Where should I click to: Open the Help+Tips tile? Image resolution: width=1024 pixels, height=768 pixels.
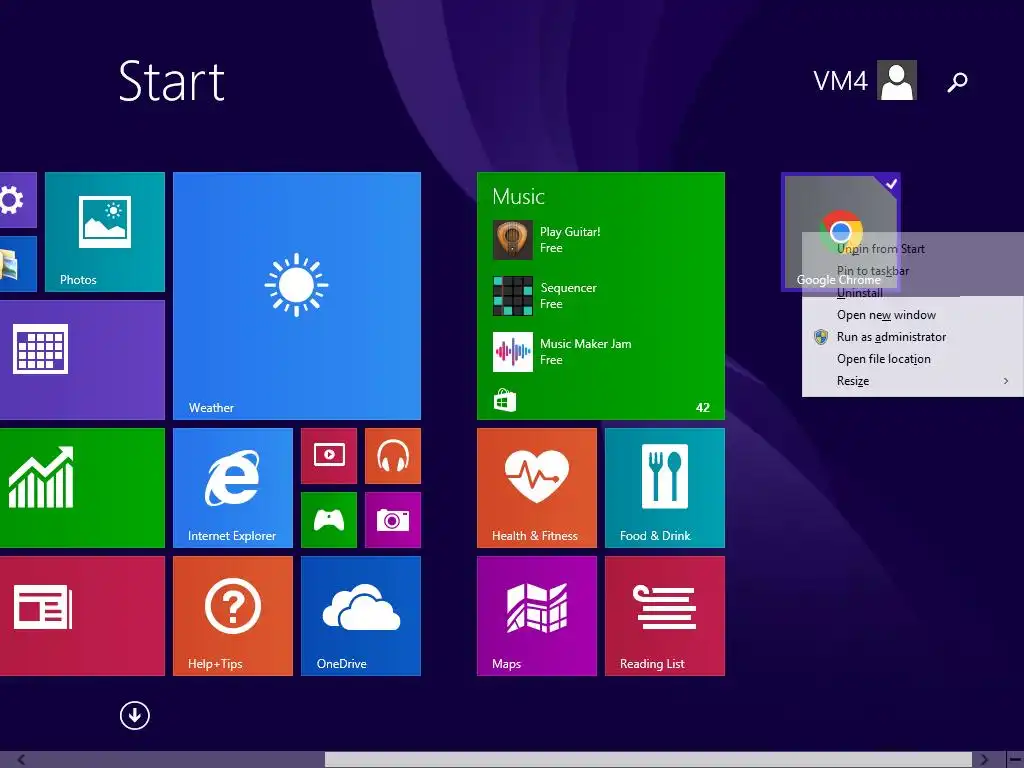(232, 616)
